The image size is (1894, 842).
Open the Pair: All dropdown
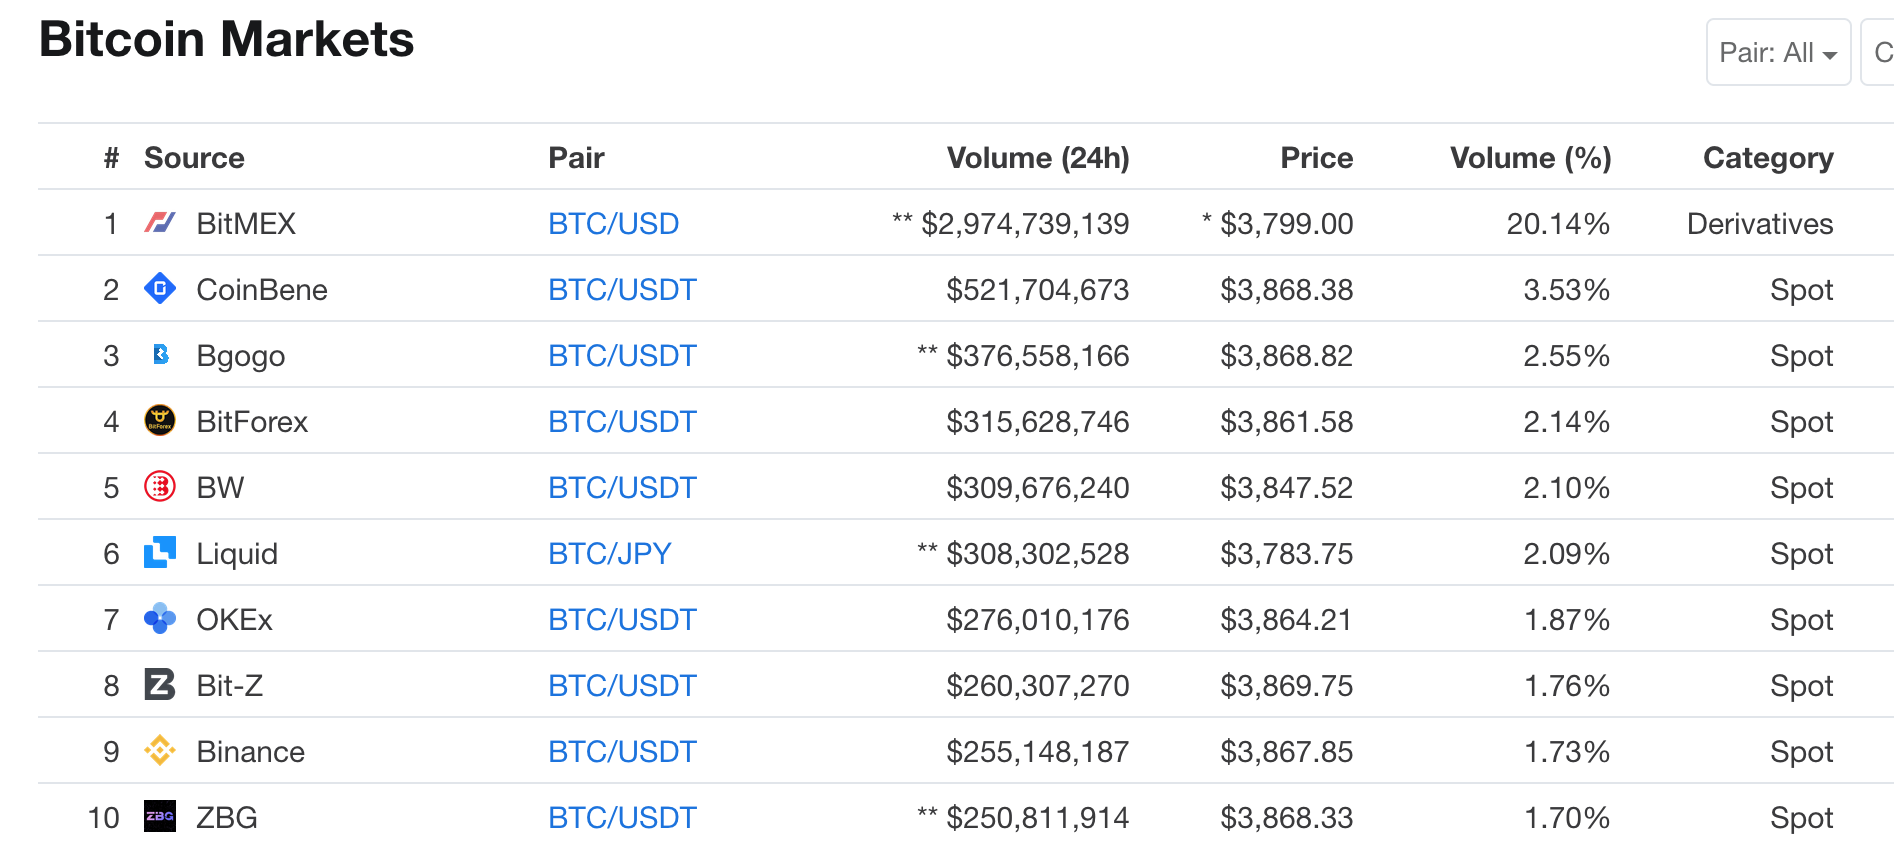pos(1777,53)
